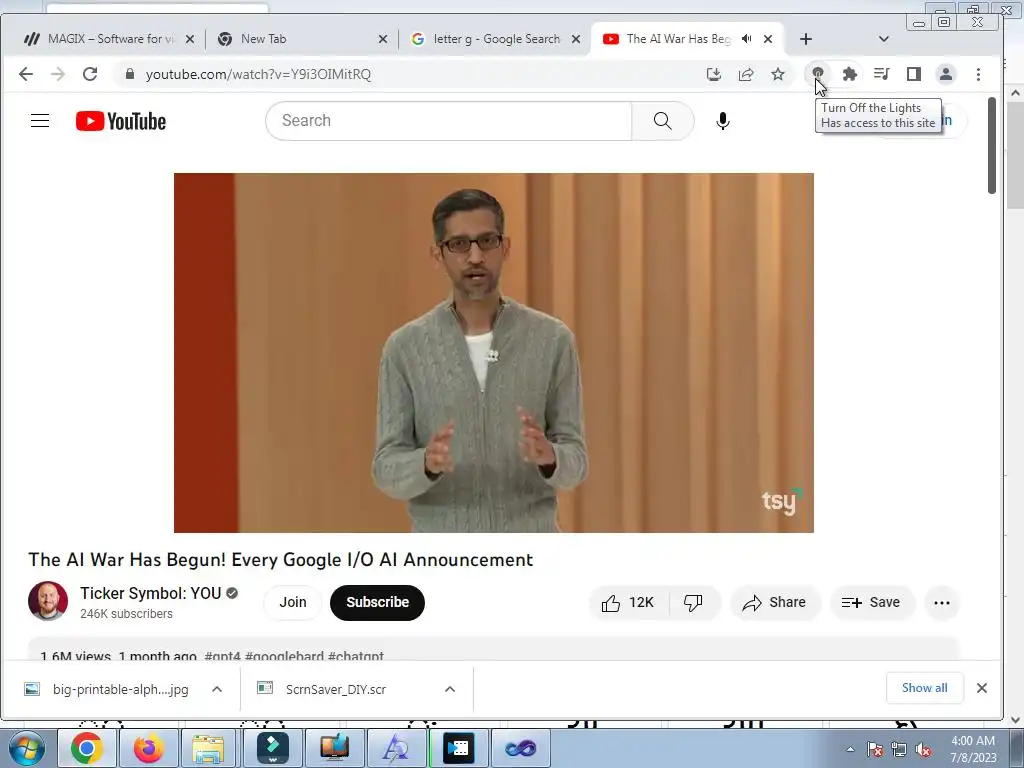Open more actions three-dot button
1024x768 pixels.
[x=942, y=603]
